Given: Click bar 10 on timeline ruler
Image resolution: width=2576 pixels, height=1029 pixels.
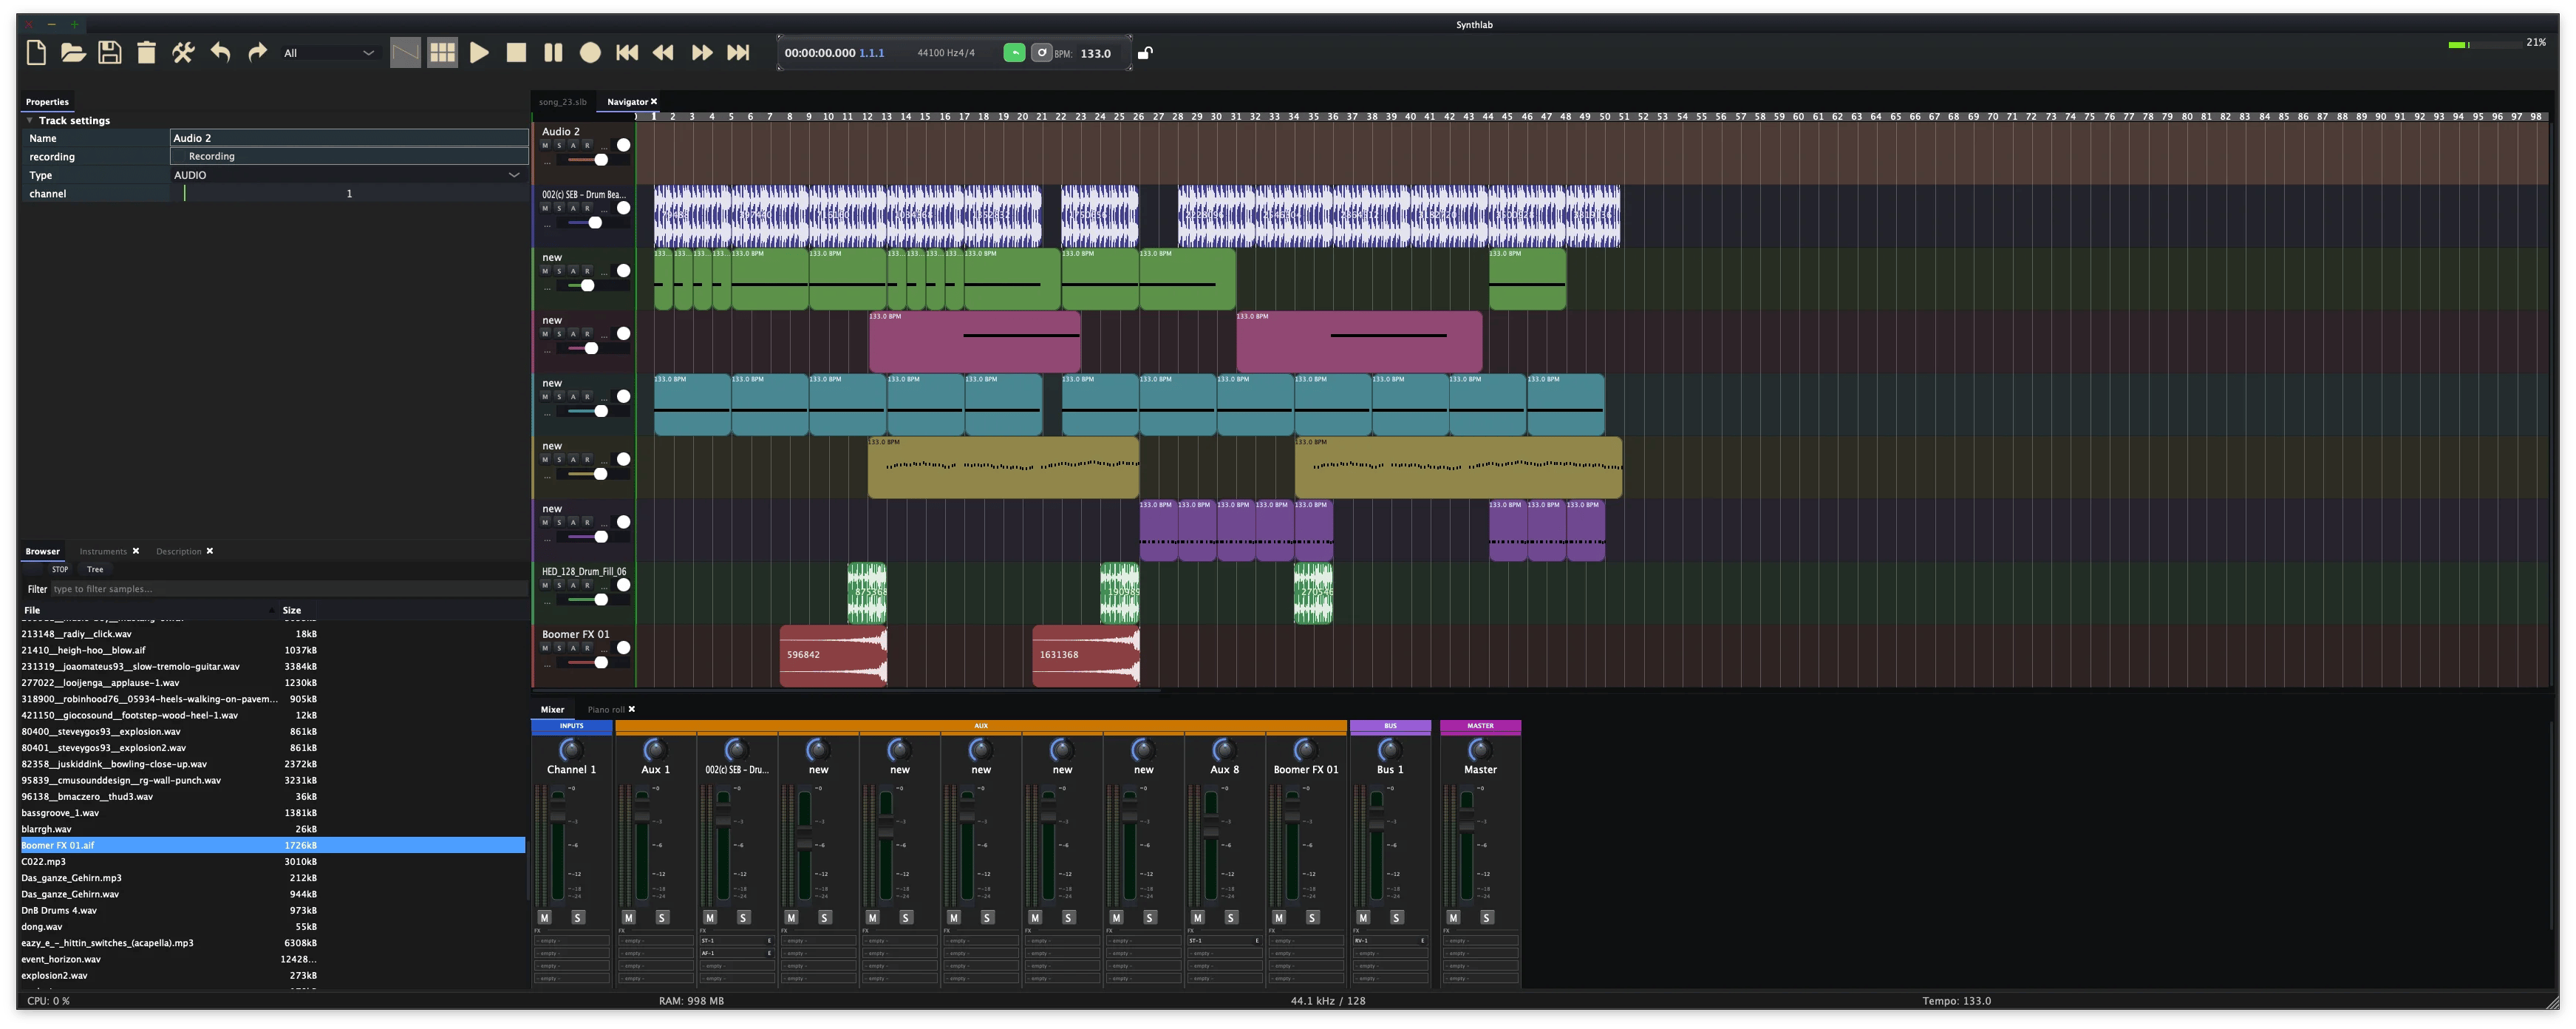Looking at the screenshot, I should pos(828,117).
